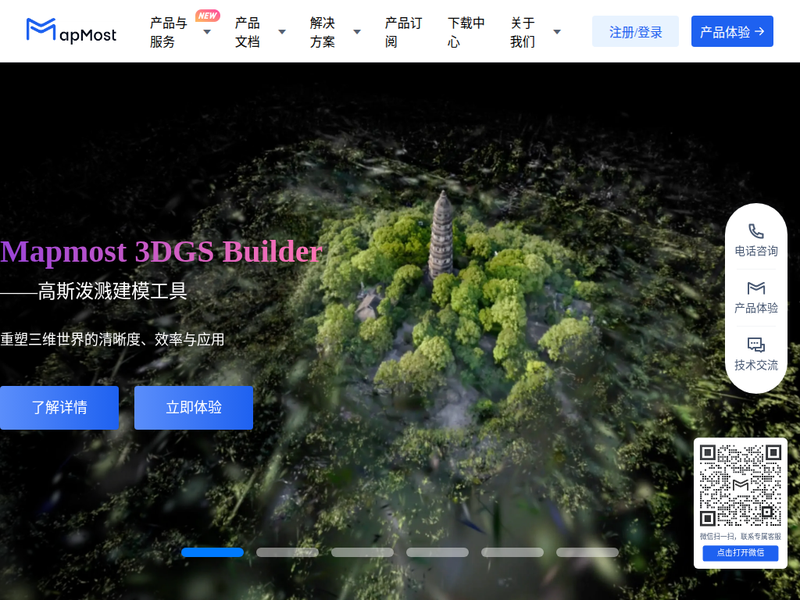Click the blue 产品体验 header button
Viewport: 800px width, 600px height.
[732, 32]
